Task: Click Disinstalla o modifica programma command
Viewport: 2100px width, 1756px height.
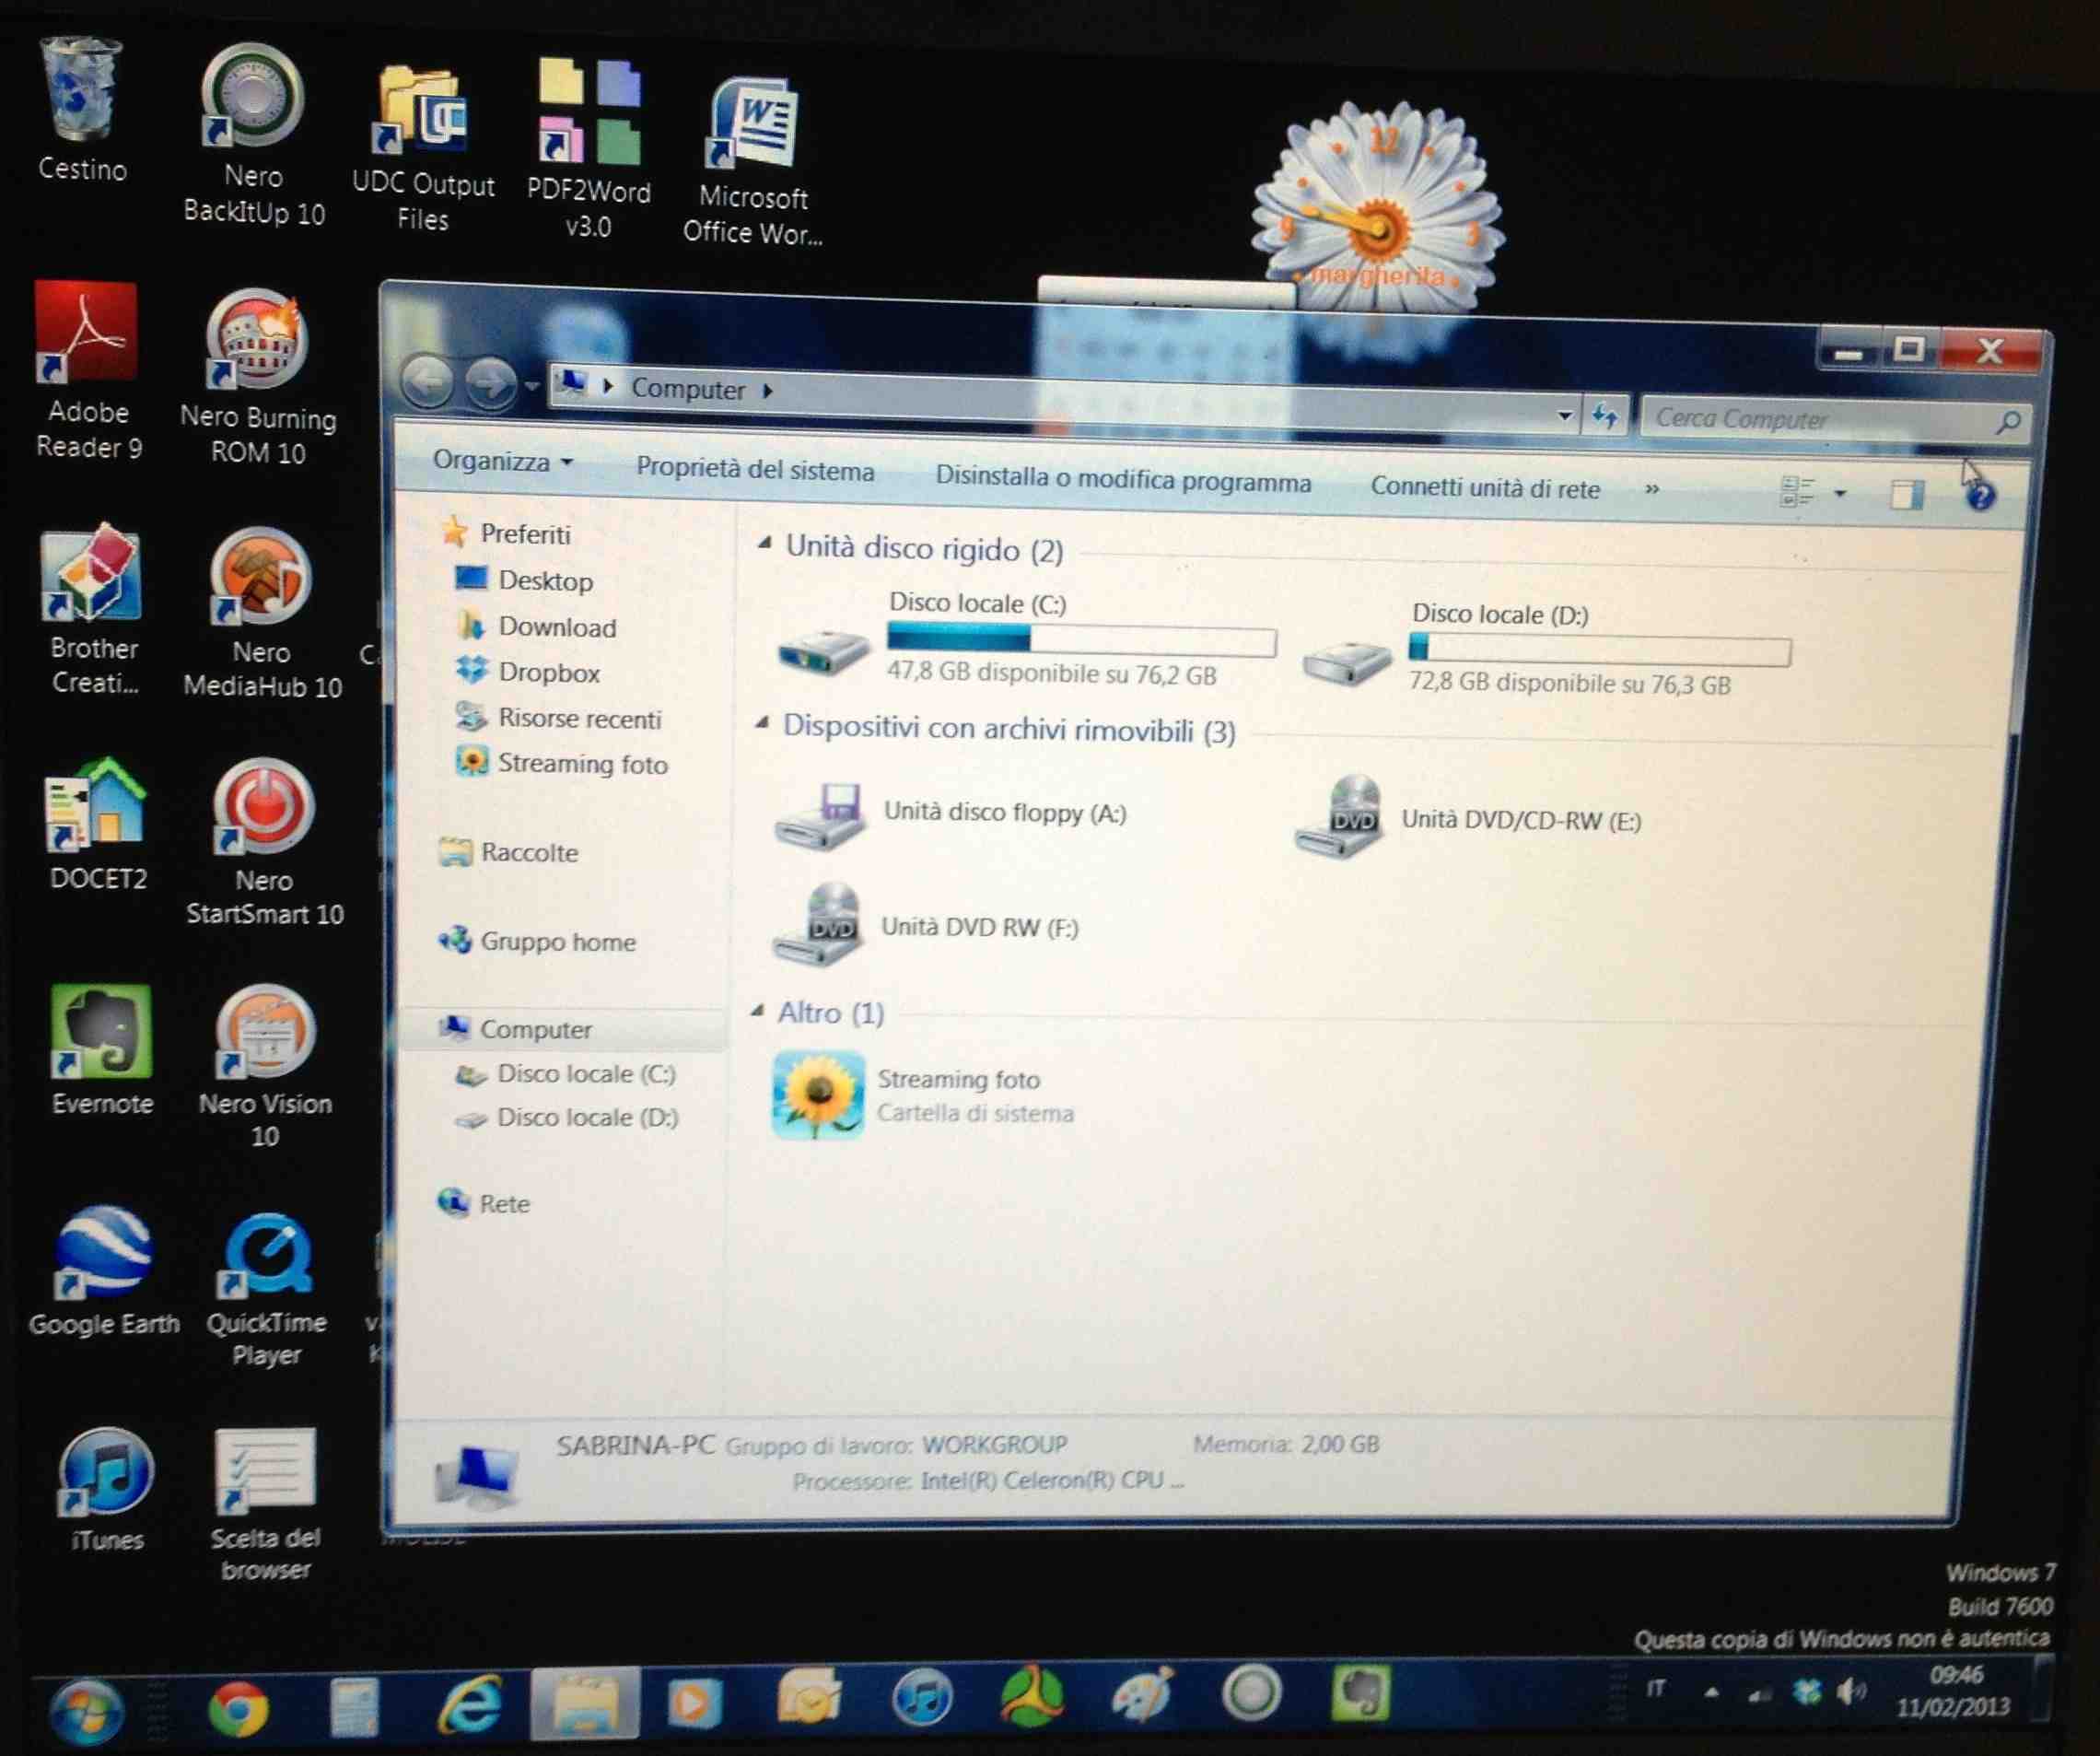Action: click(x=1123, y=479)
